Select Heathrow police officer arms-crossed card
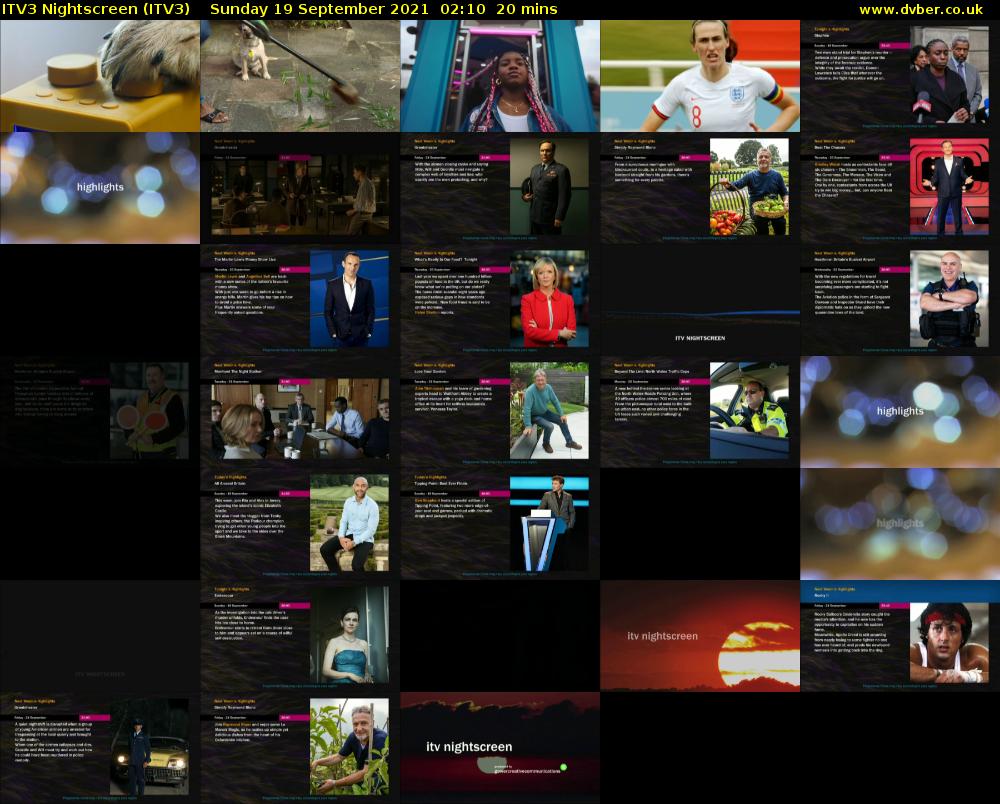The image size is (1000, 804). click(900, 300)
